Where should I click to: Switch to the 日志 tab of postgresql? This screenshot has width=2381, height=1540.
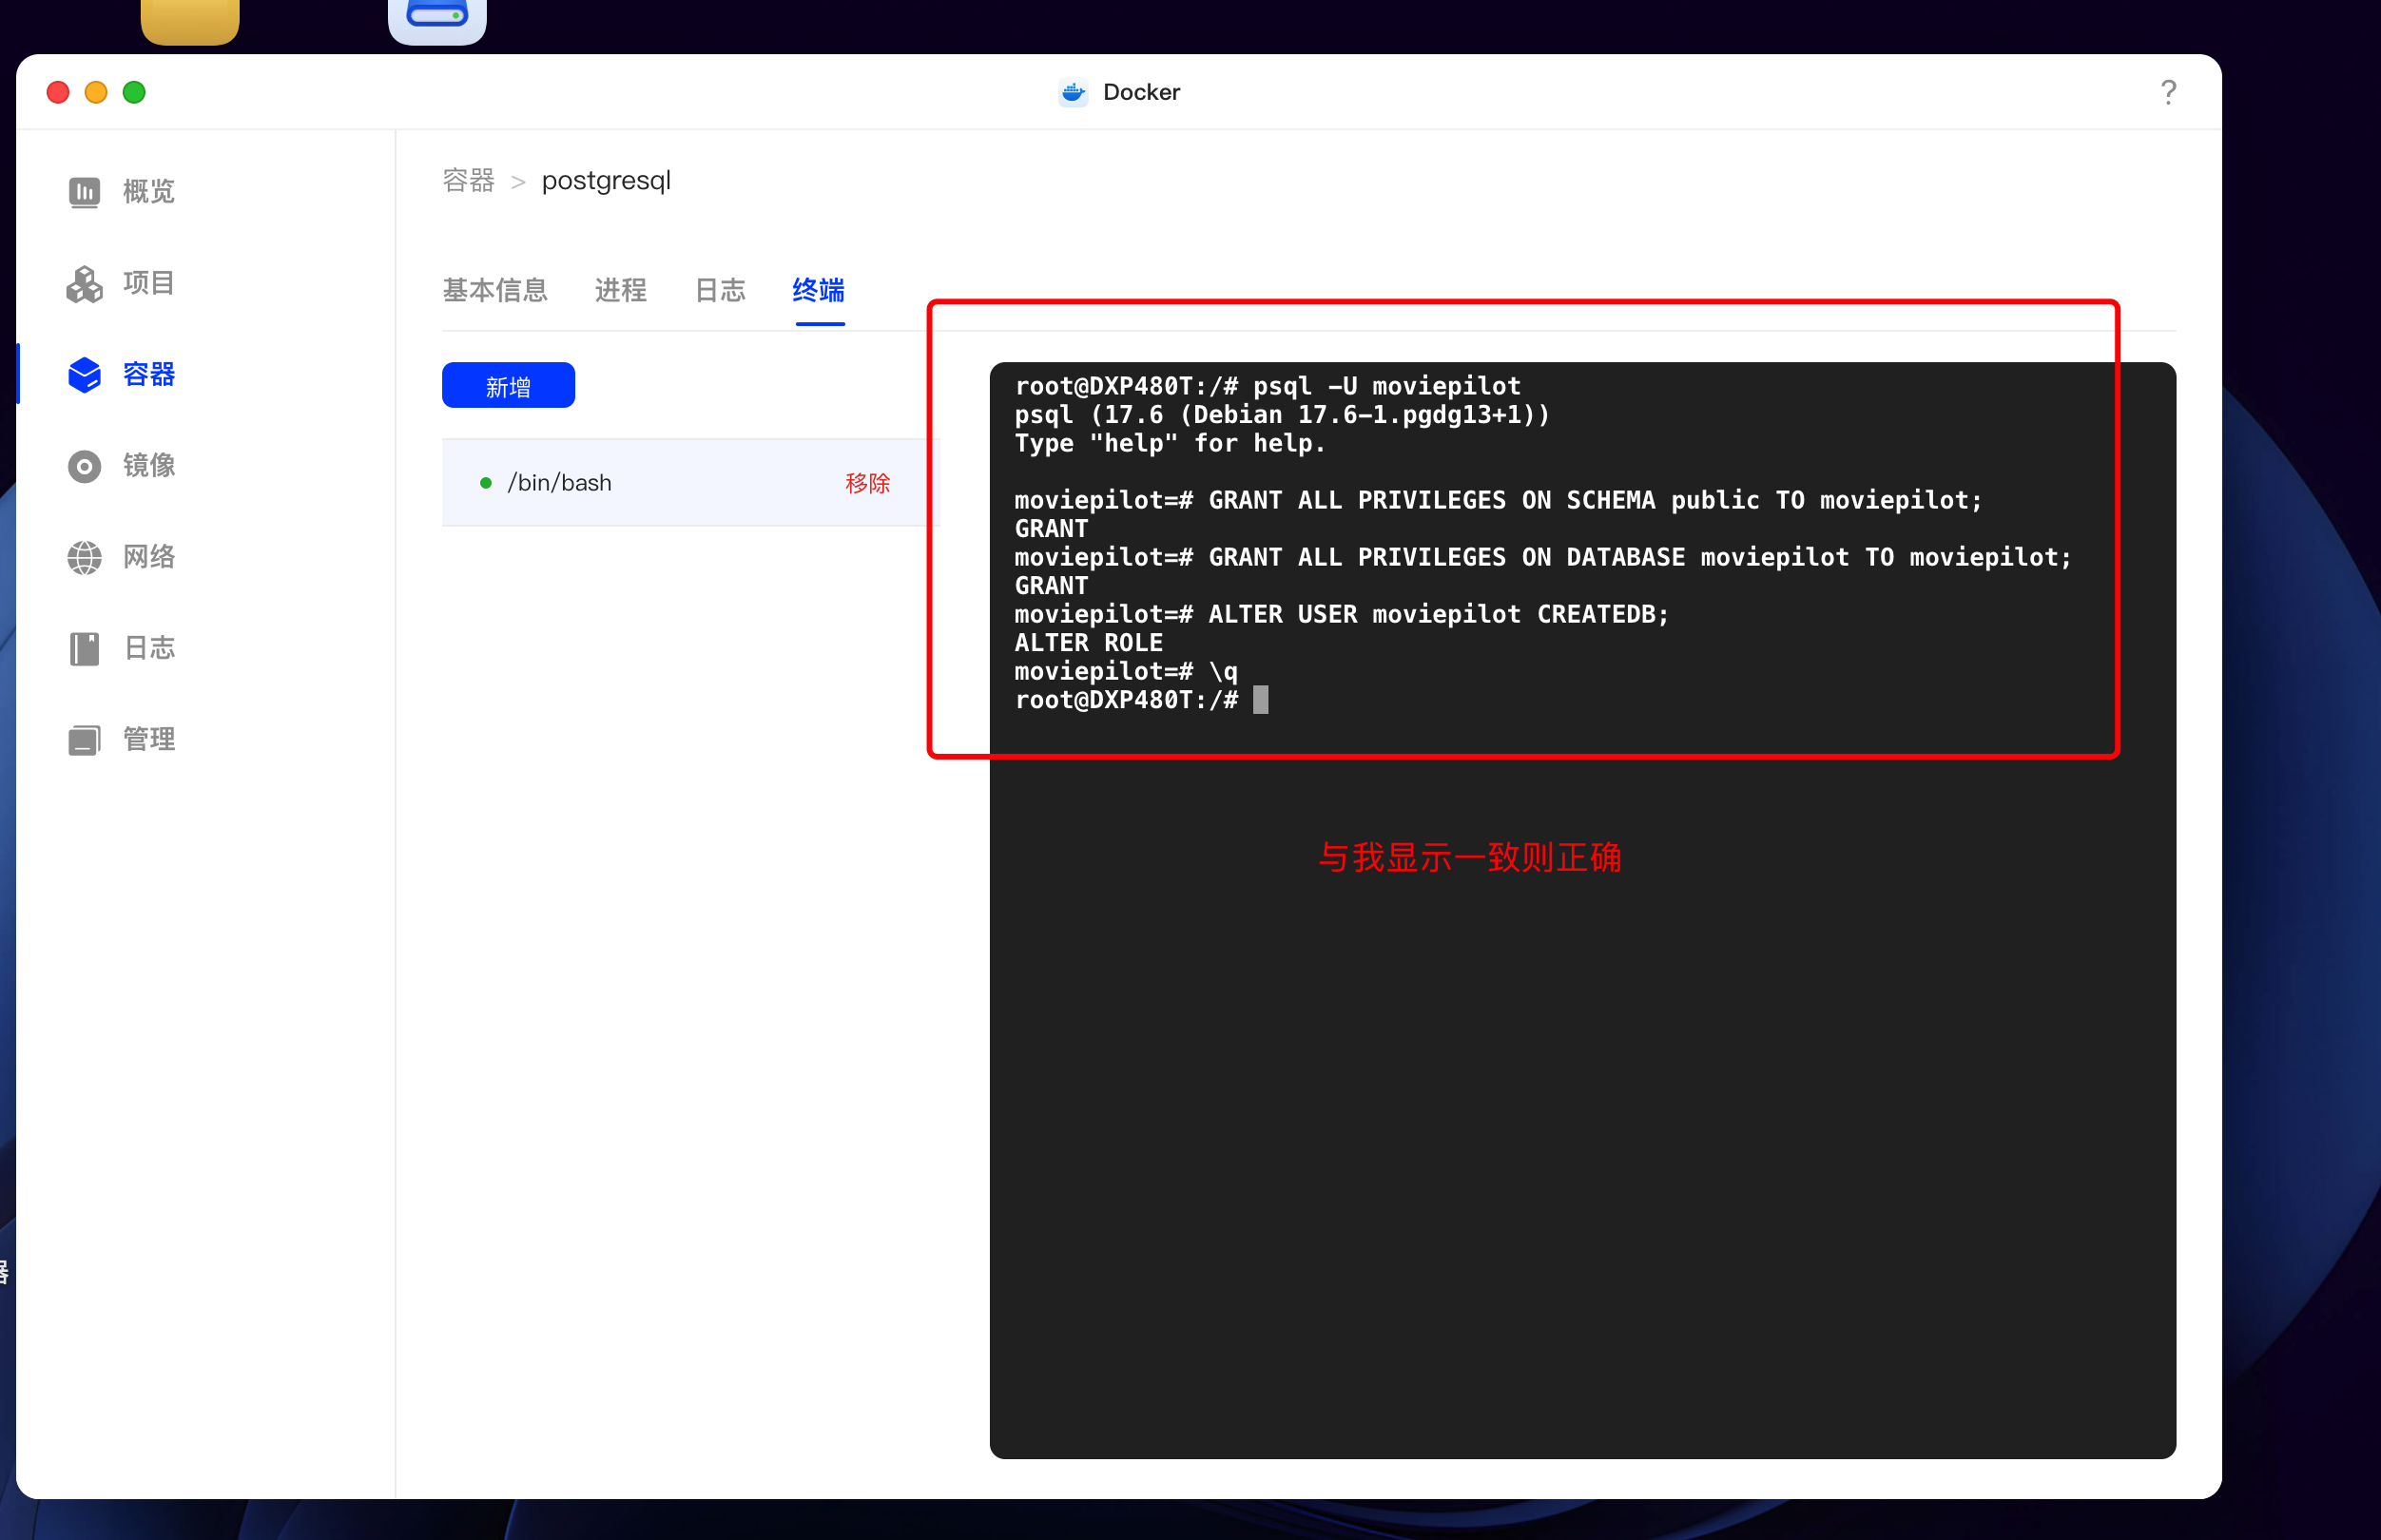click(x=720, y=290)
